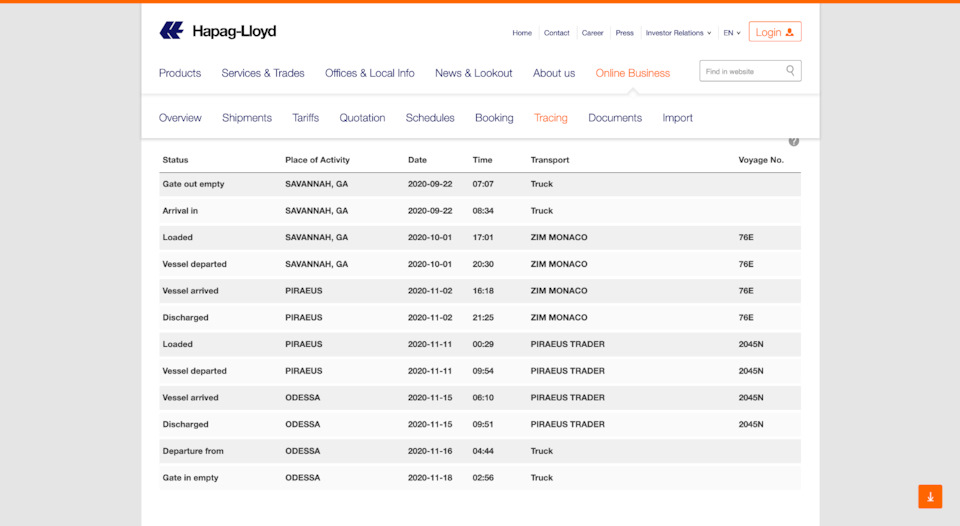The image size is (960, 526).
Task: Click the search magnifier icon
Action: [x=790, y=70]
